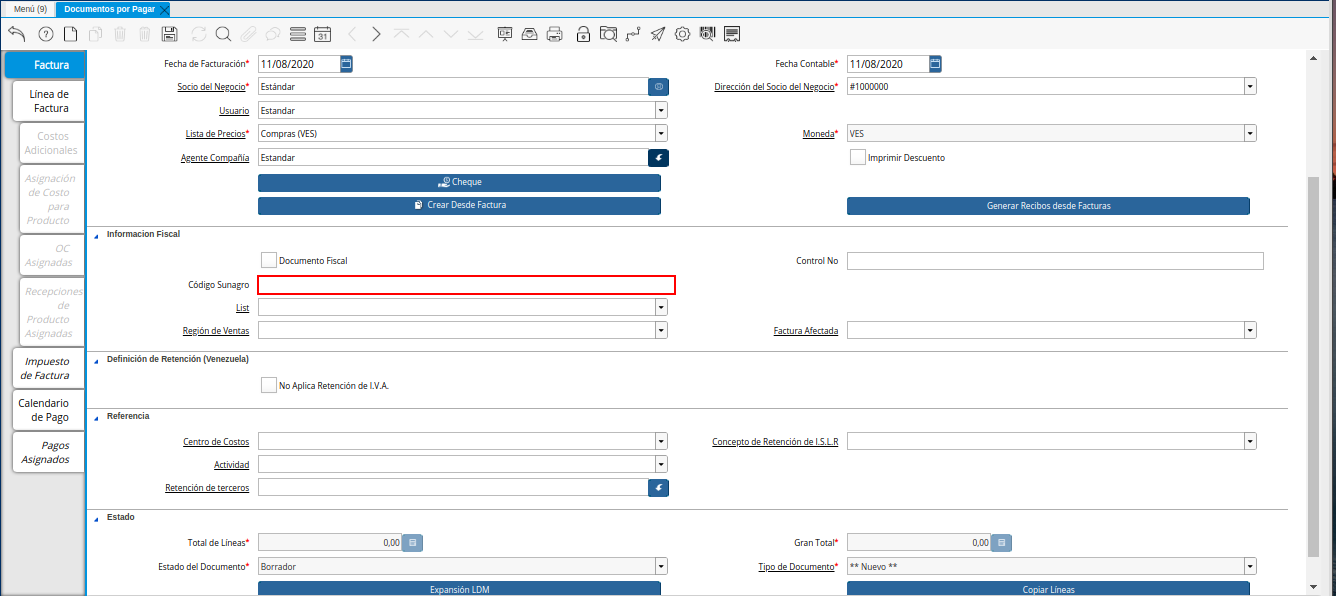
Task: Click the Código Sunagro input field
Action: click(467, 285)
